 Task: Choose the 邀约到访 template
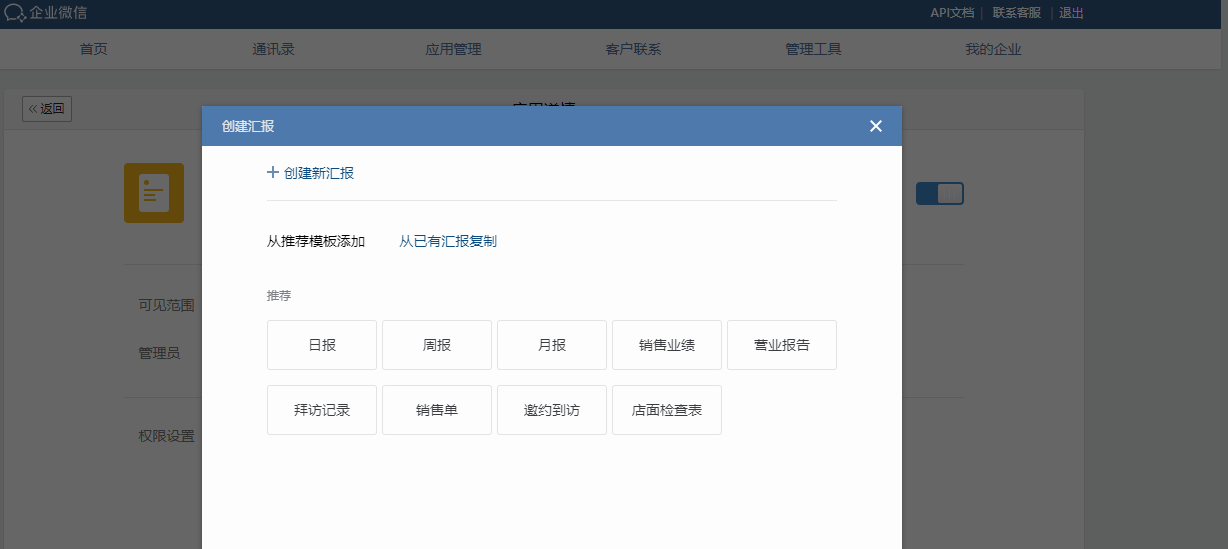pyautogui.click(x=552, y=410)
